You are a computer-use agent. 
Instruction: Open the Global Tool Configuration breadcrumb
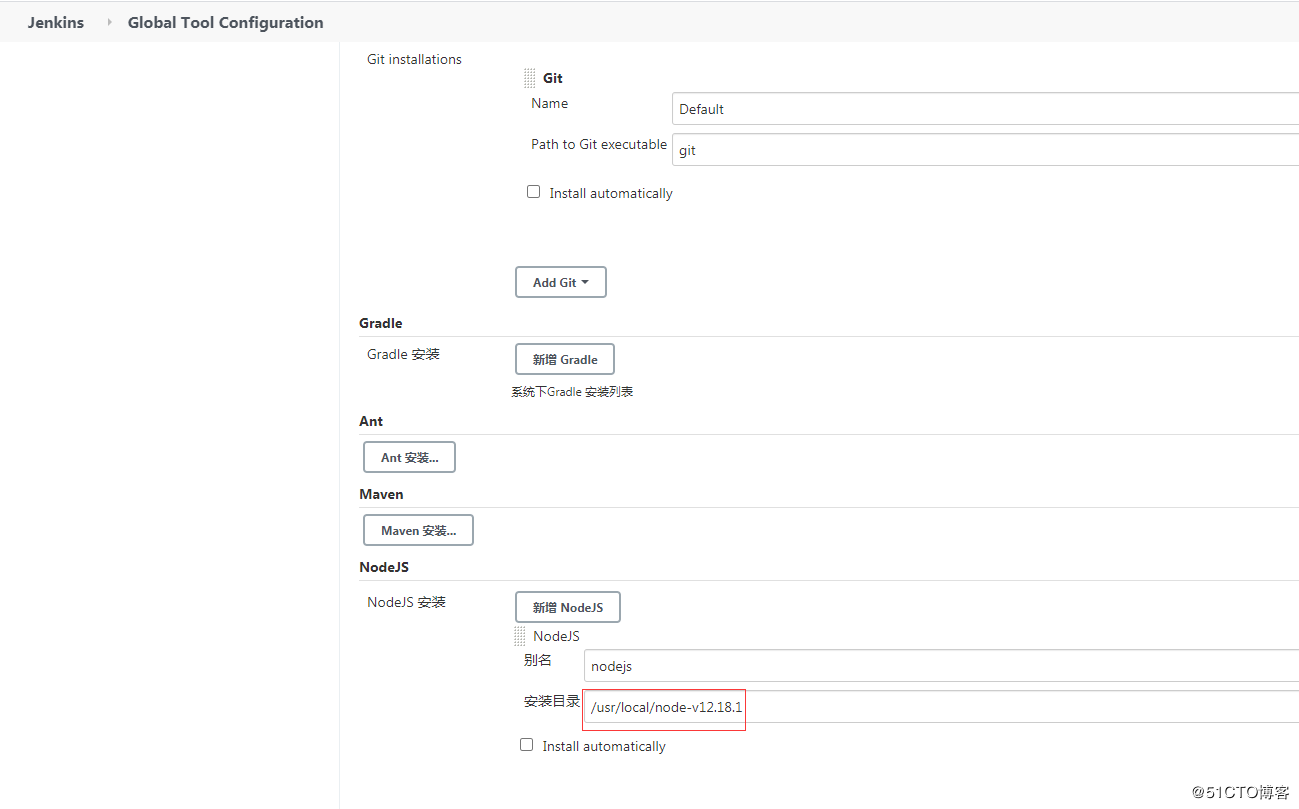[225, 22]
